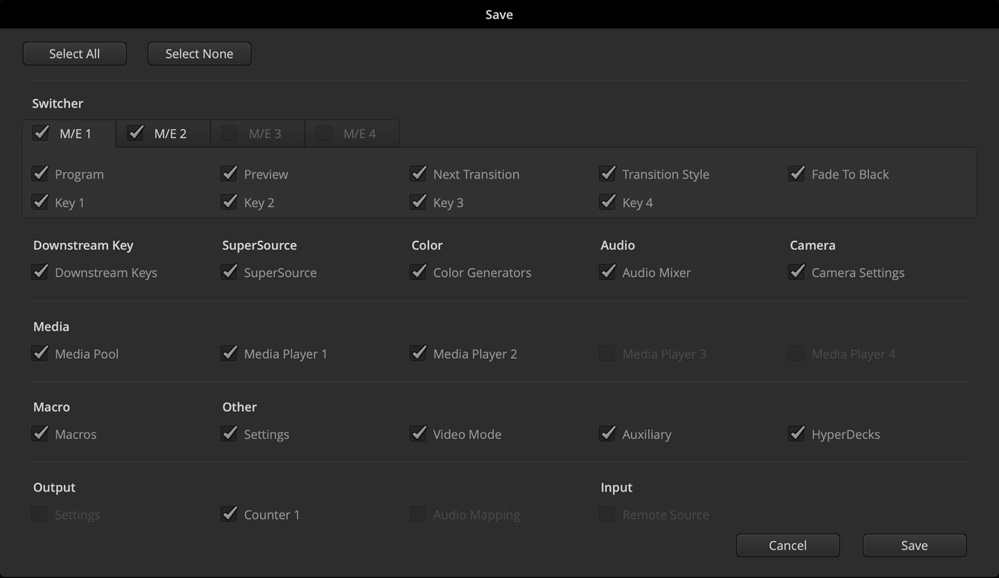Toggle Fade To Black checkbox
Viewport: 999px width, 578px height.
tap(797, 174)
